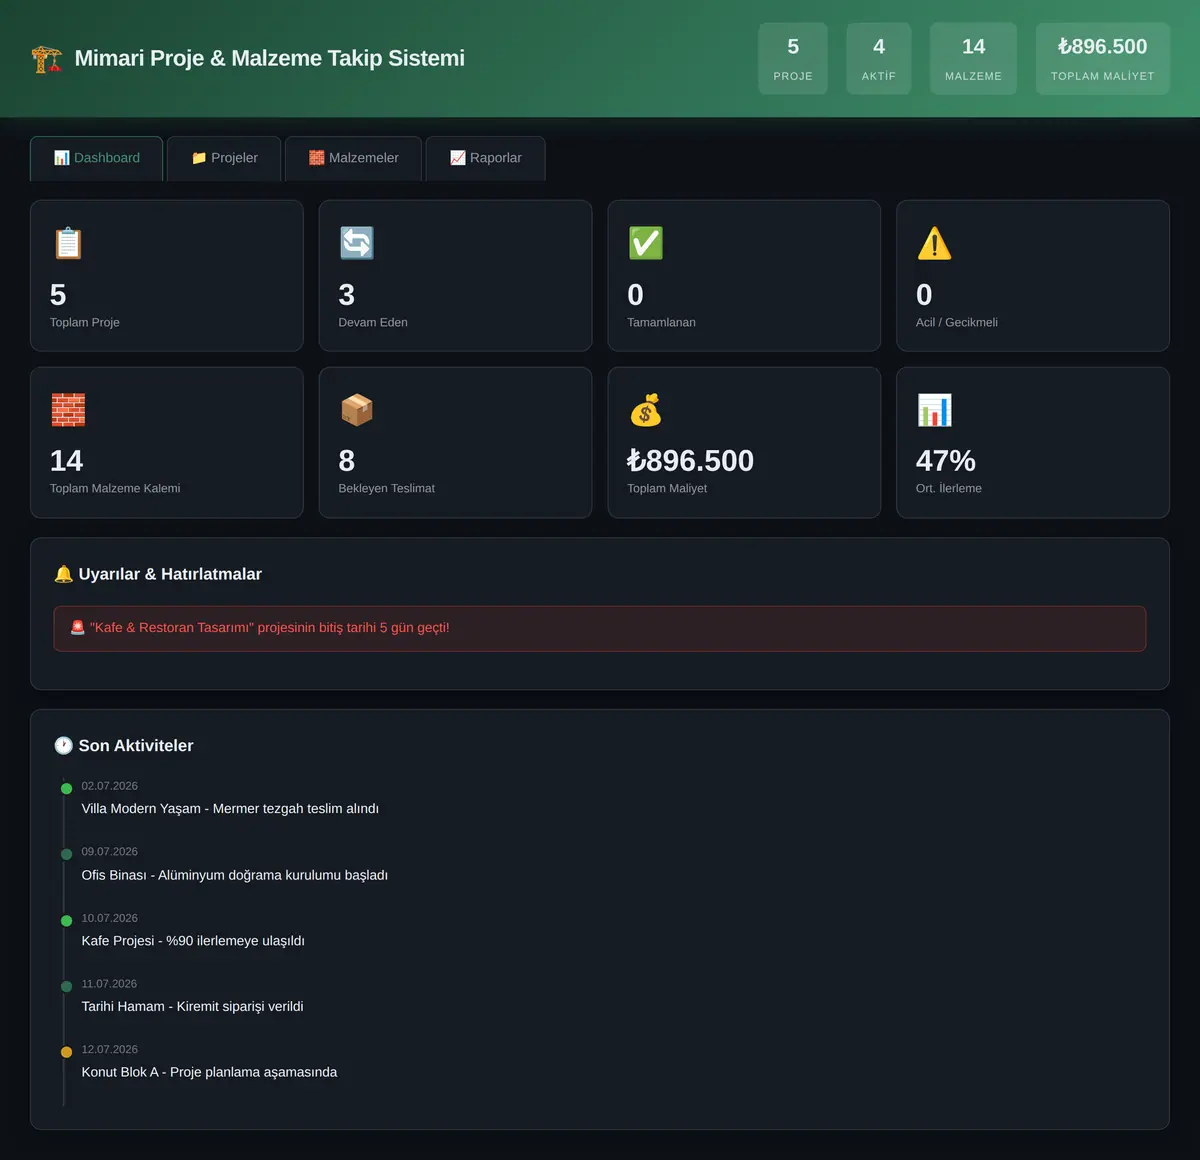Click the brick wall icon above Toplam Malzeme Kalemi

pos(68,410)
